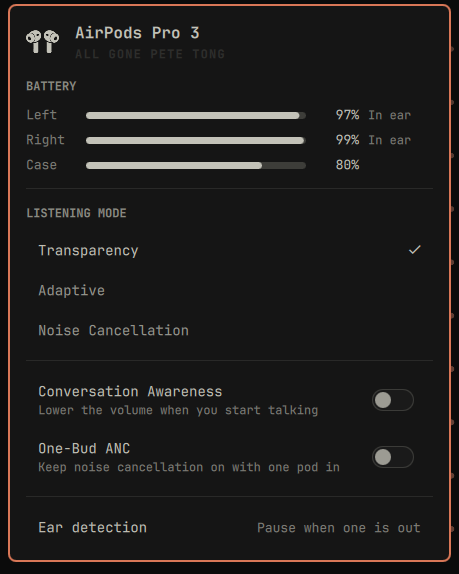
Task: Select Transparency listening mode
Action: pos(230,251)
